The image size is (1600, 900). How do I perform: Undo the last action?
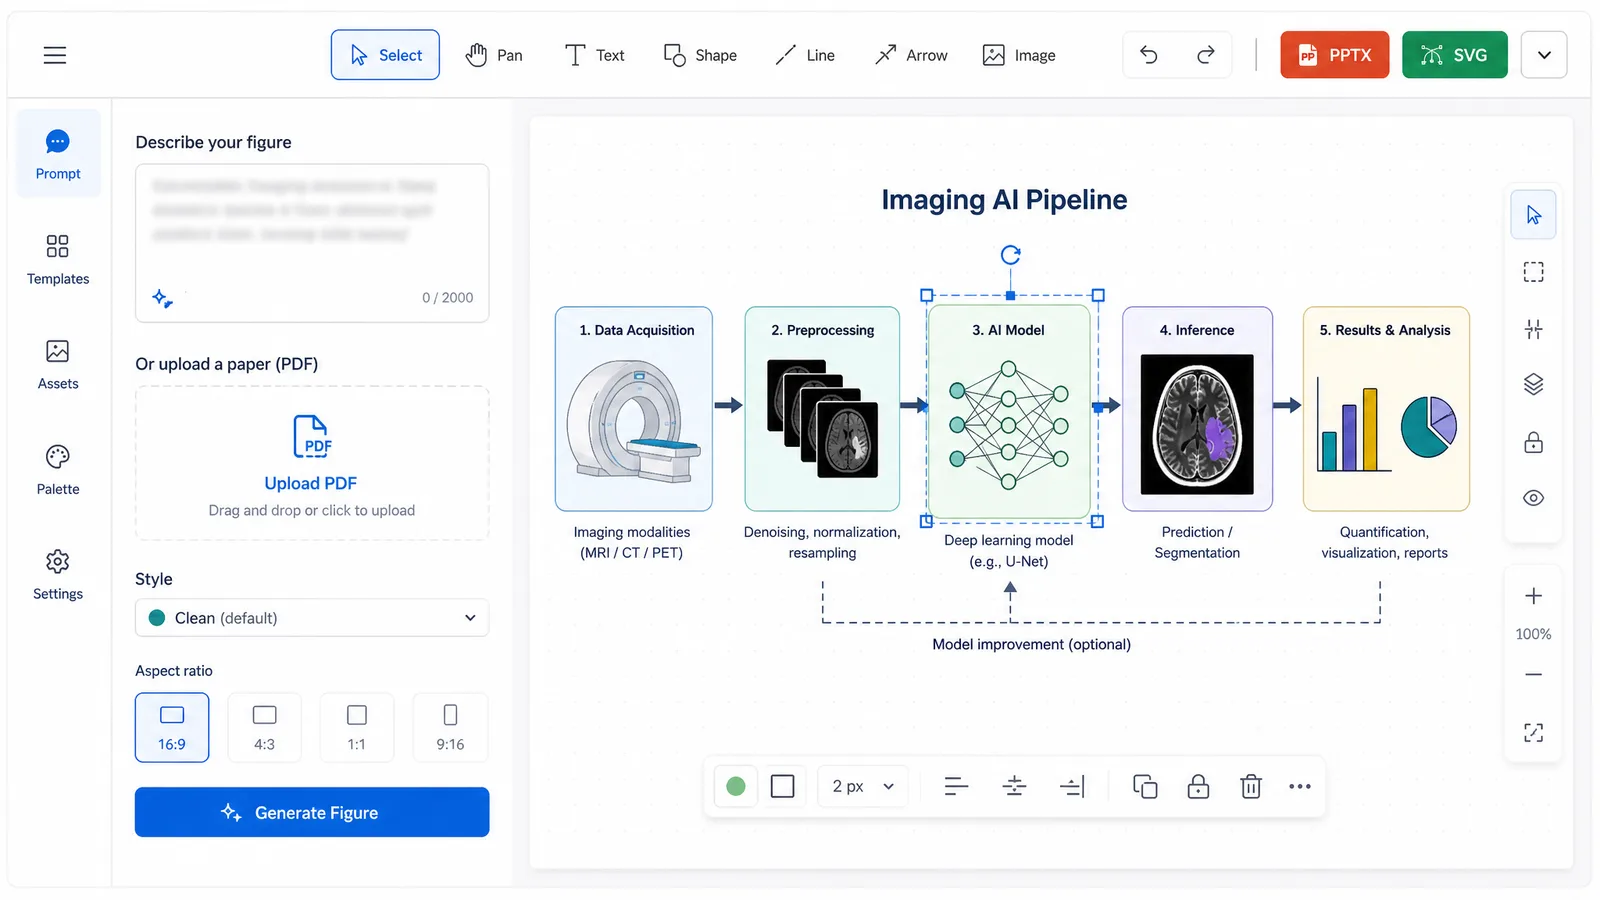(x=1149, y=55)
